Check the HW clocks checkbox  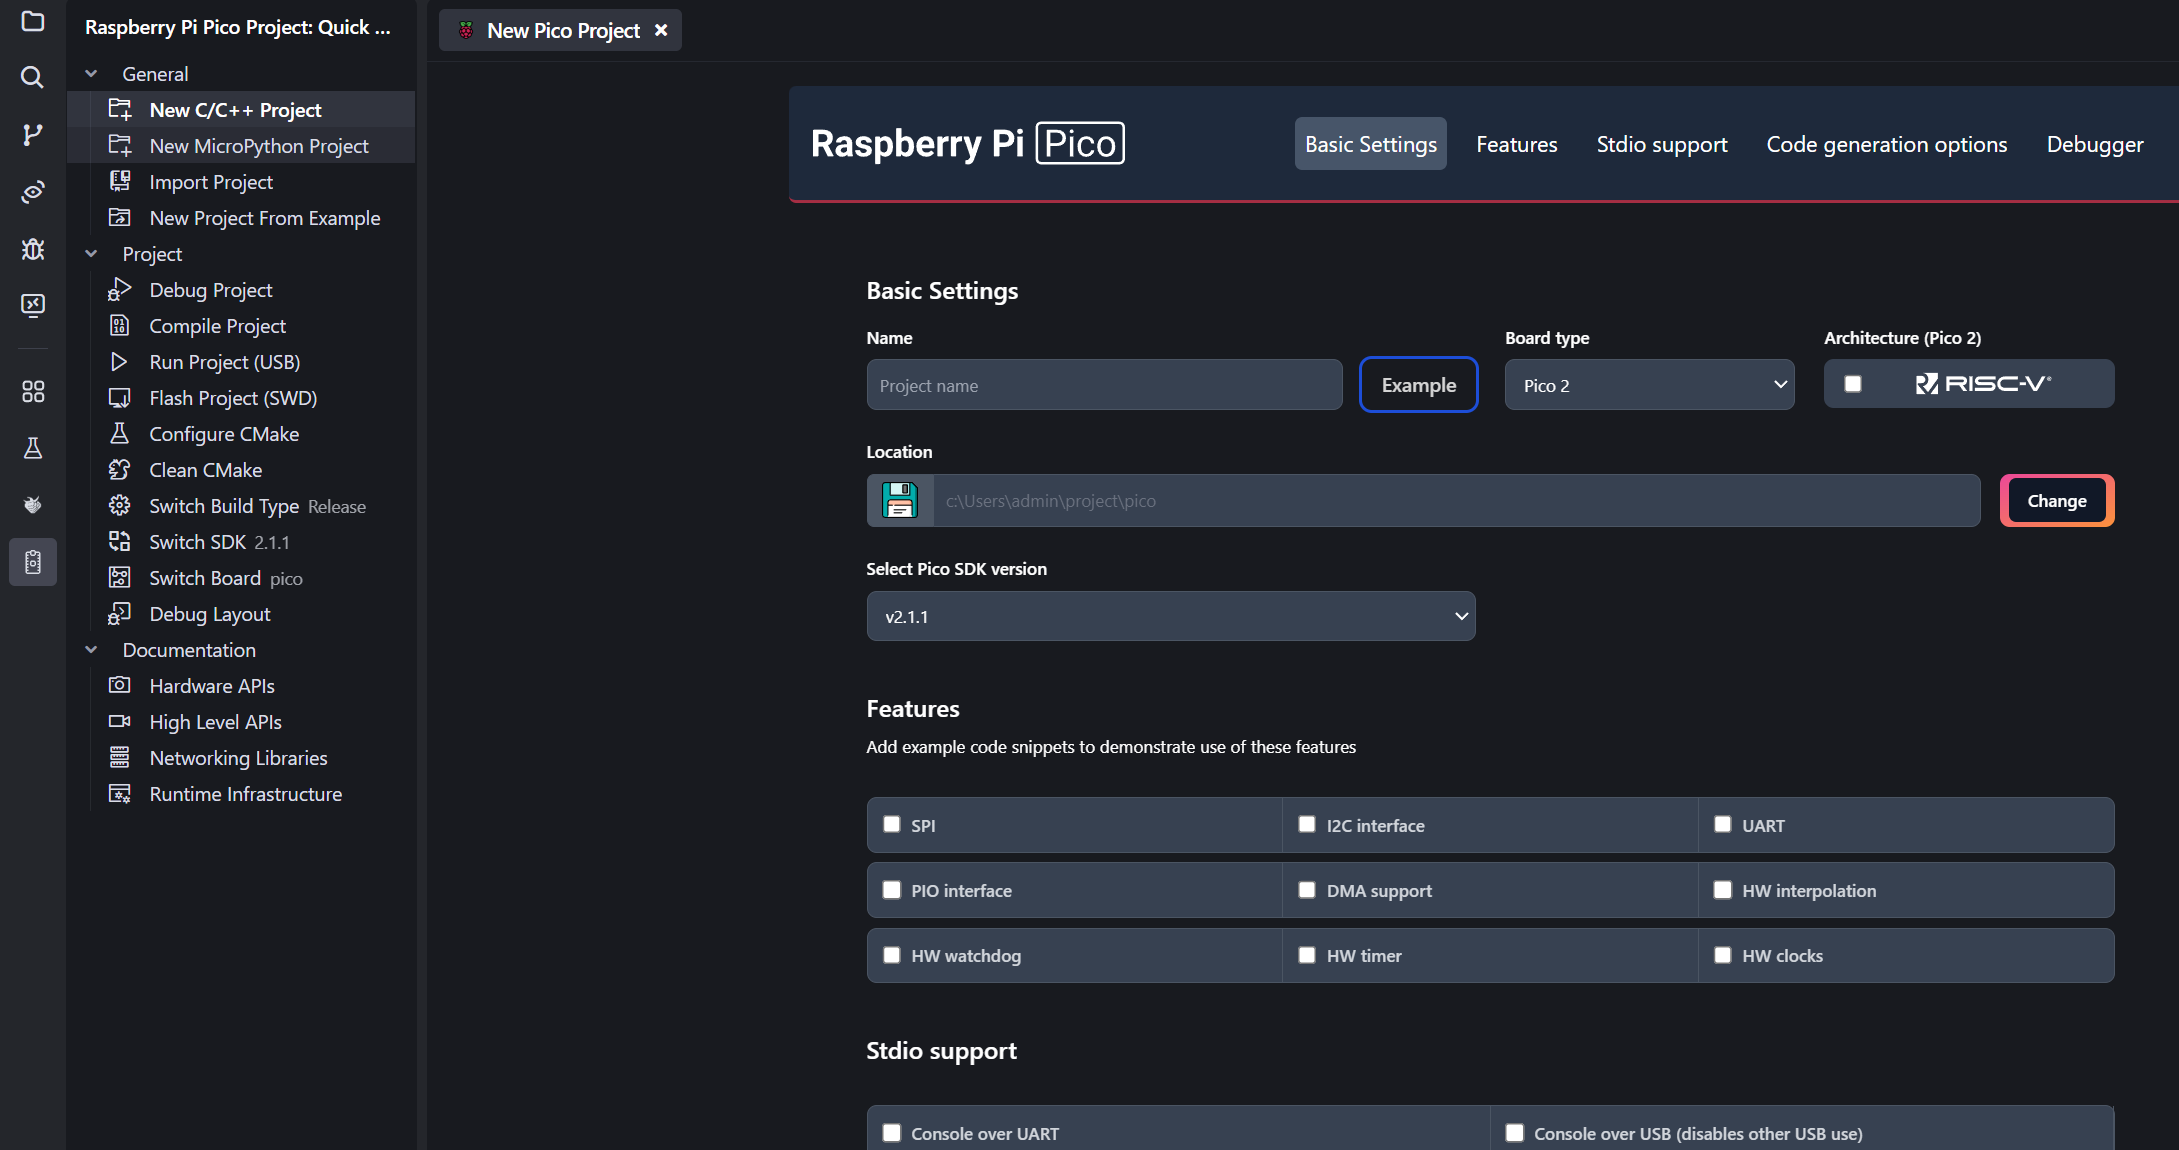(1723, 955)
